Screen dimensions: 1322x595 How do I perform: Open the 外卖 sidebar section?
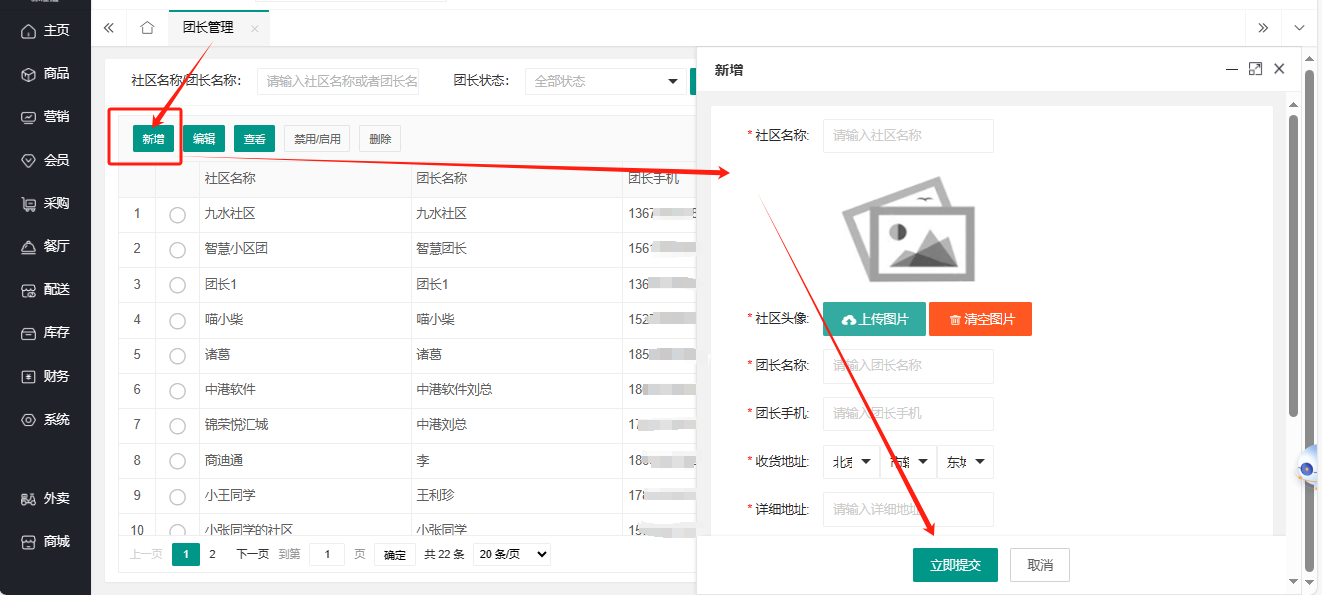click(x=45, y=498)
